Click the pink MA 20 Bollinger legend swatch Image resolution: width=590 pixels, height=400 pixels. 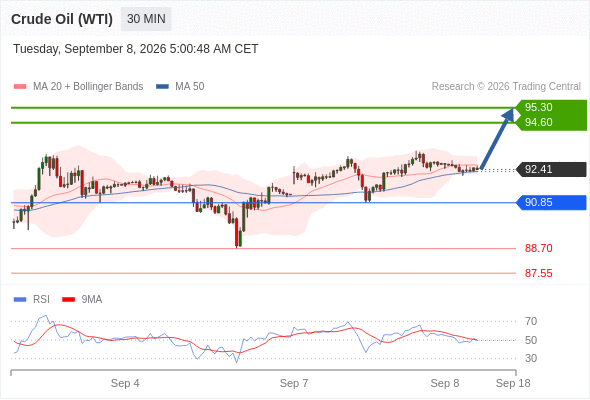pos(20,87)
